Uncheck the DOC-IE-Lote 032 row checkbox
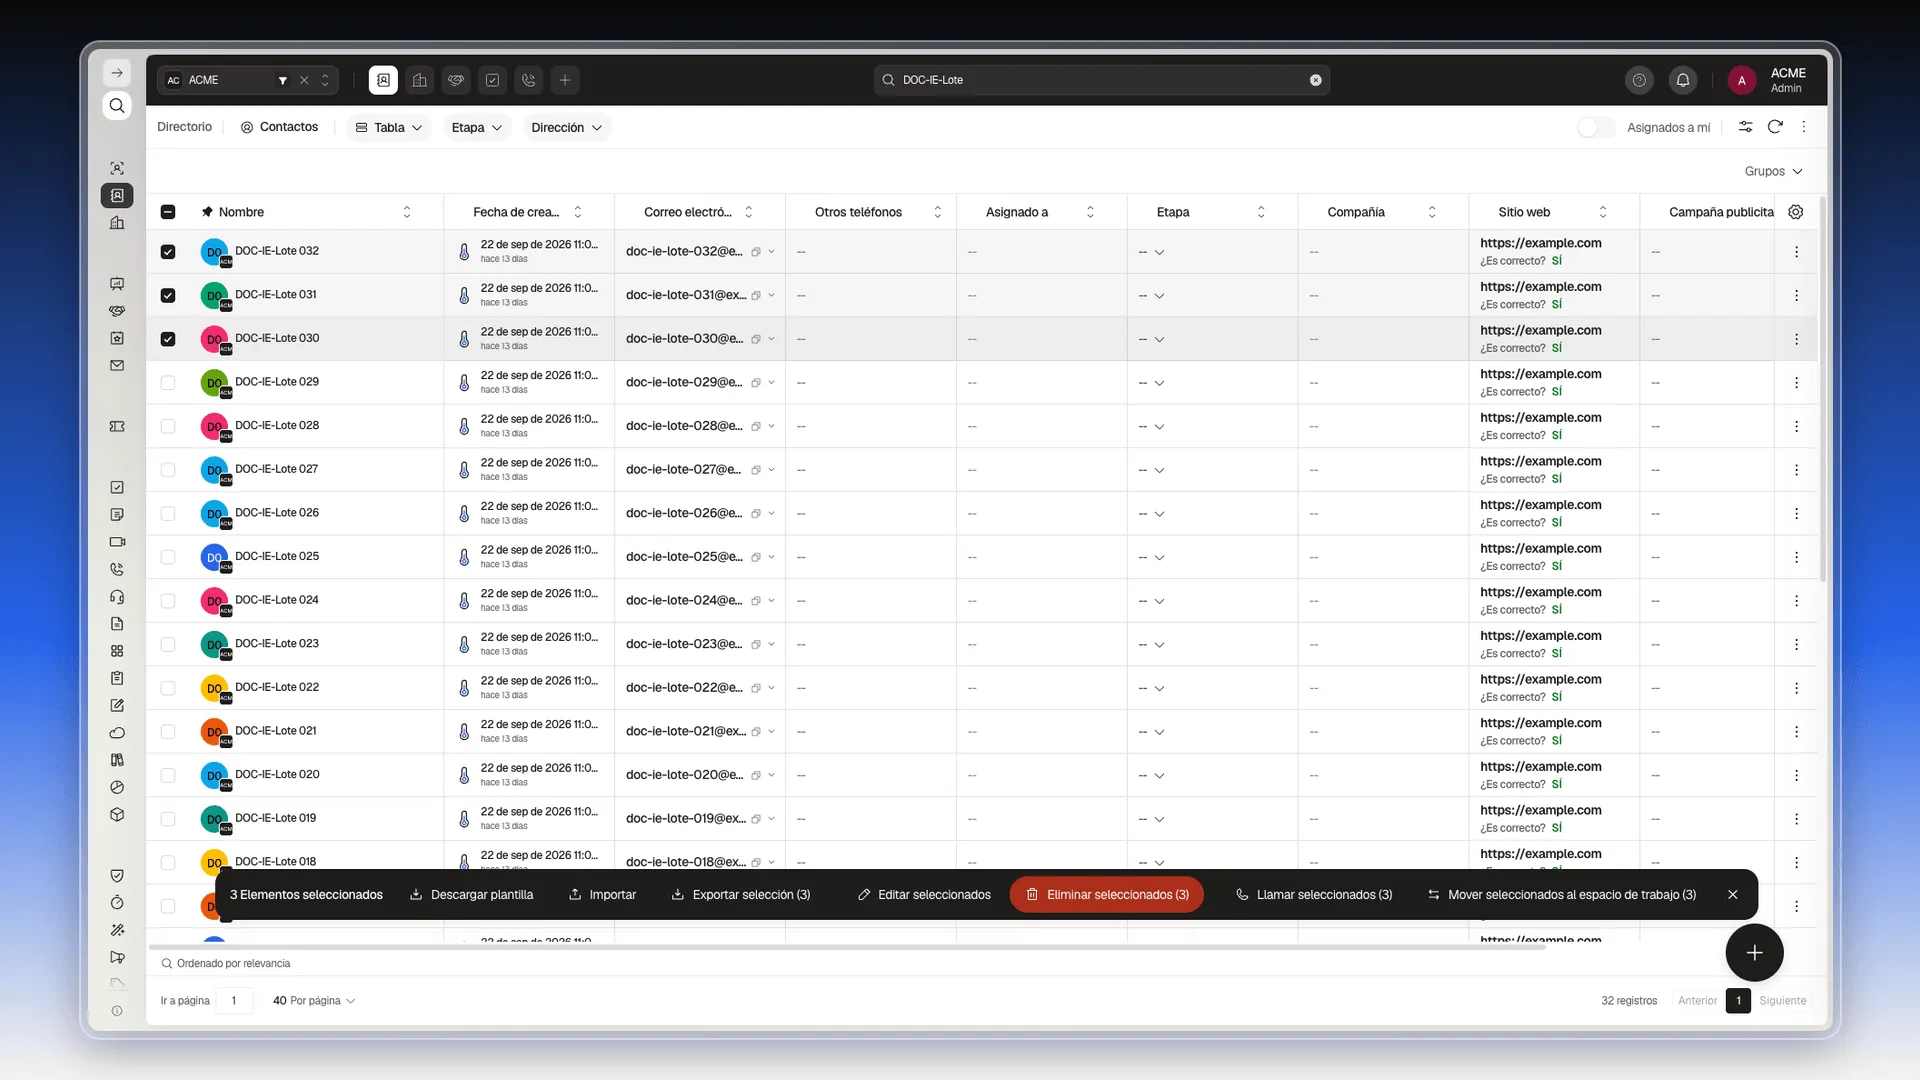The width and height of the screenshot is (1920, 1080). click(168, 252)
